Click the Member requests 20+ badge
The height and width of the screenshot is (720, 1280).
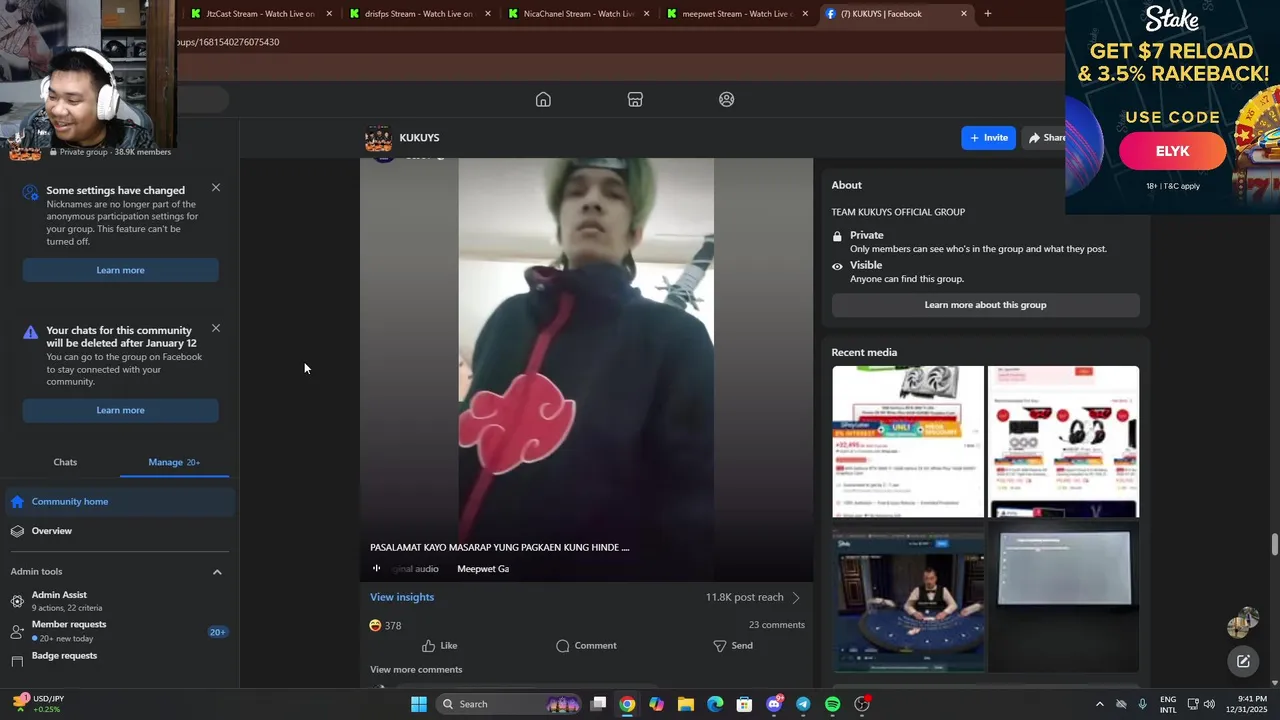[x=217, y=632]
